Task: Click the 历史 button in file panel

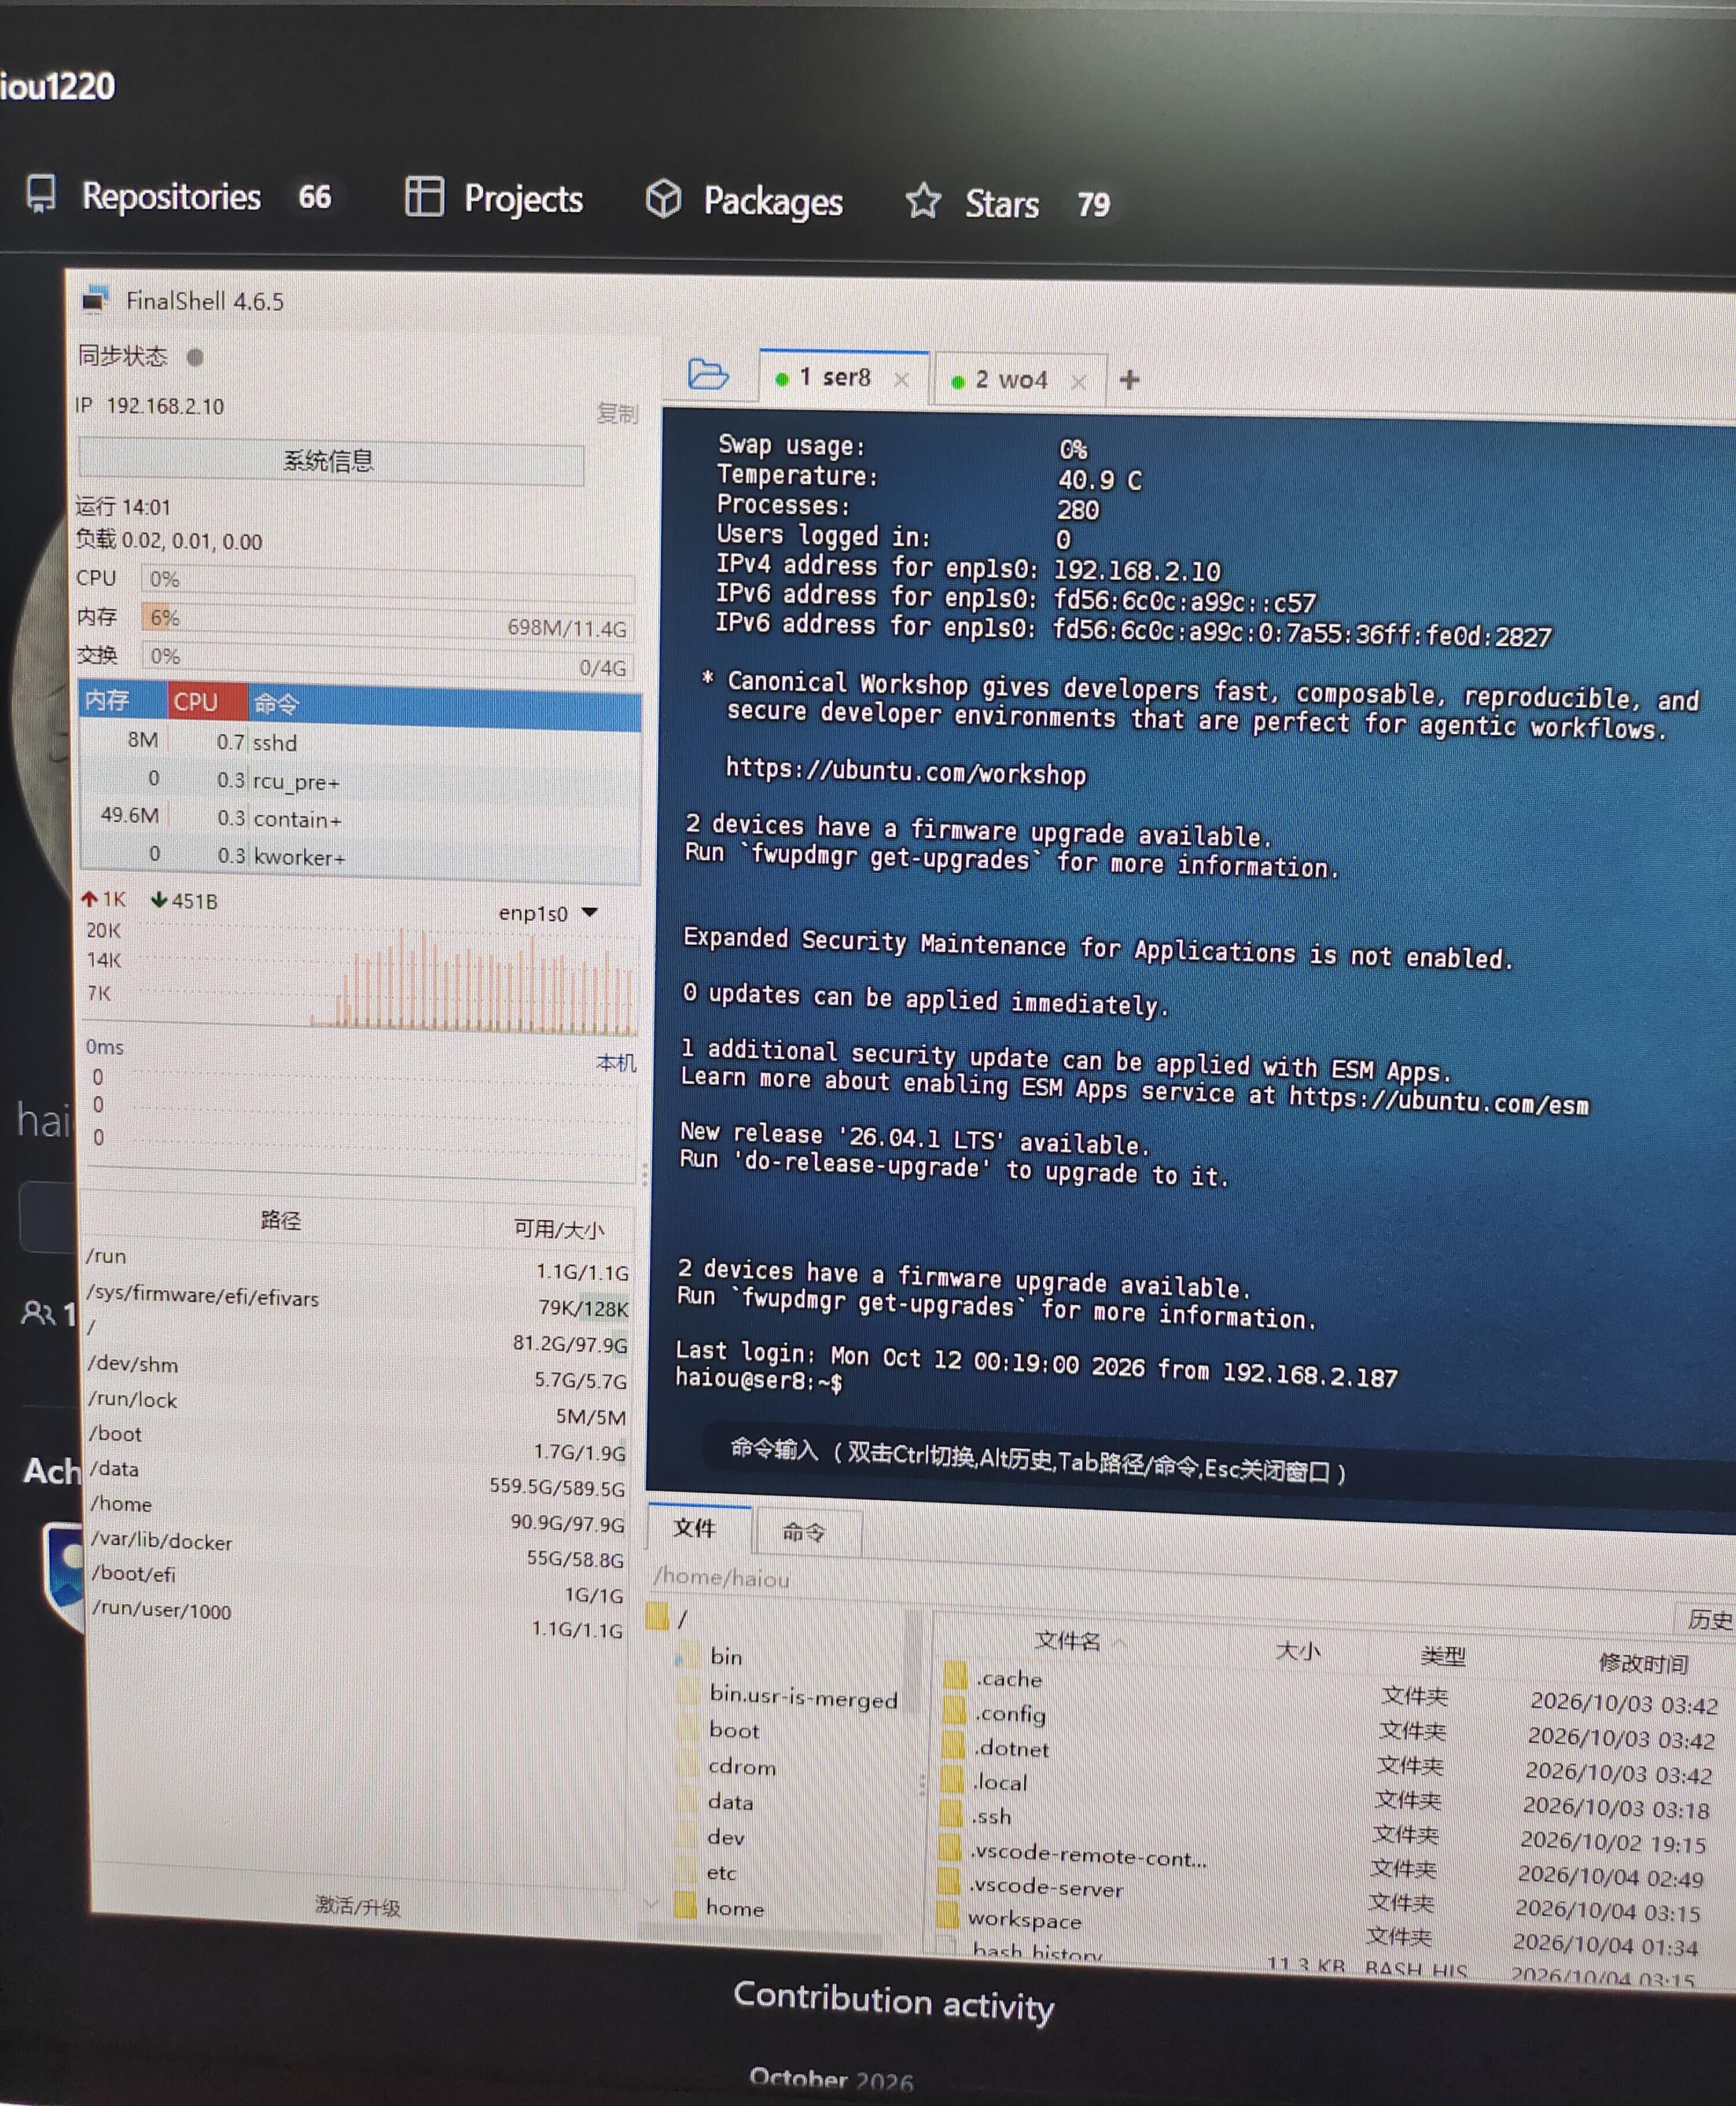Action: coord(1708,1619)
